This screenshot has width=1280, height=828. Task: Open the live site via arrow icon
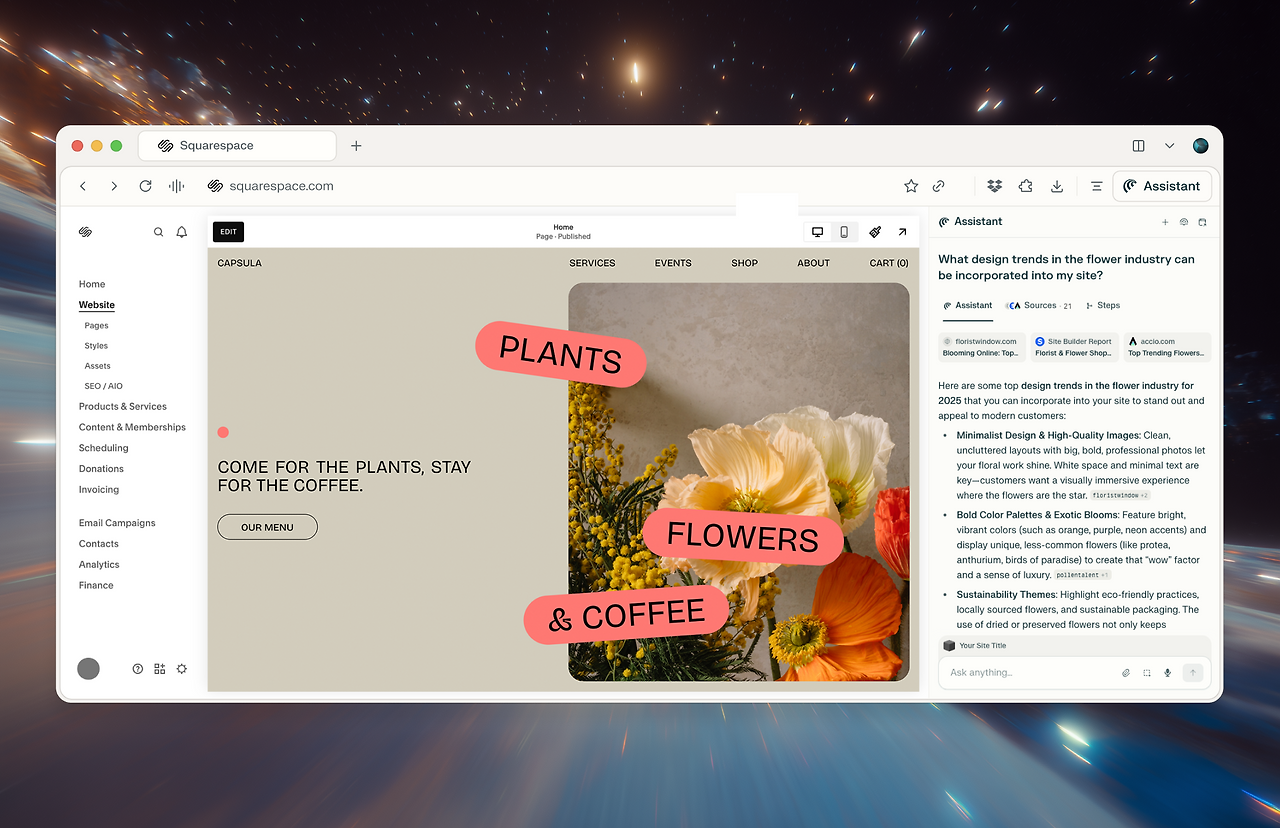point(902,231)
